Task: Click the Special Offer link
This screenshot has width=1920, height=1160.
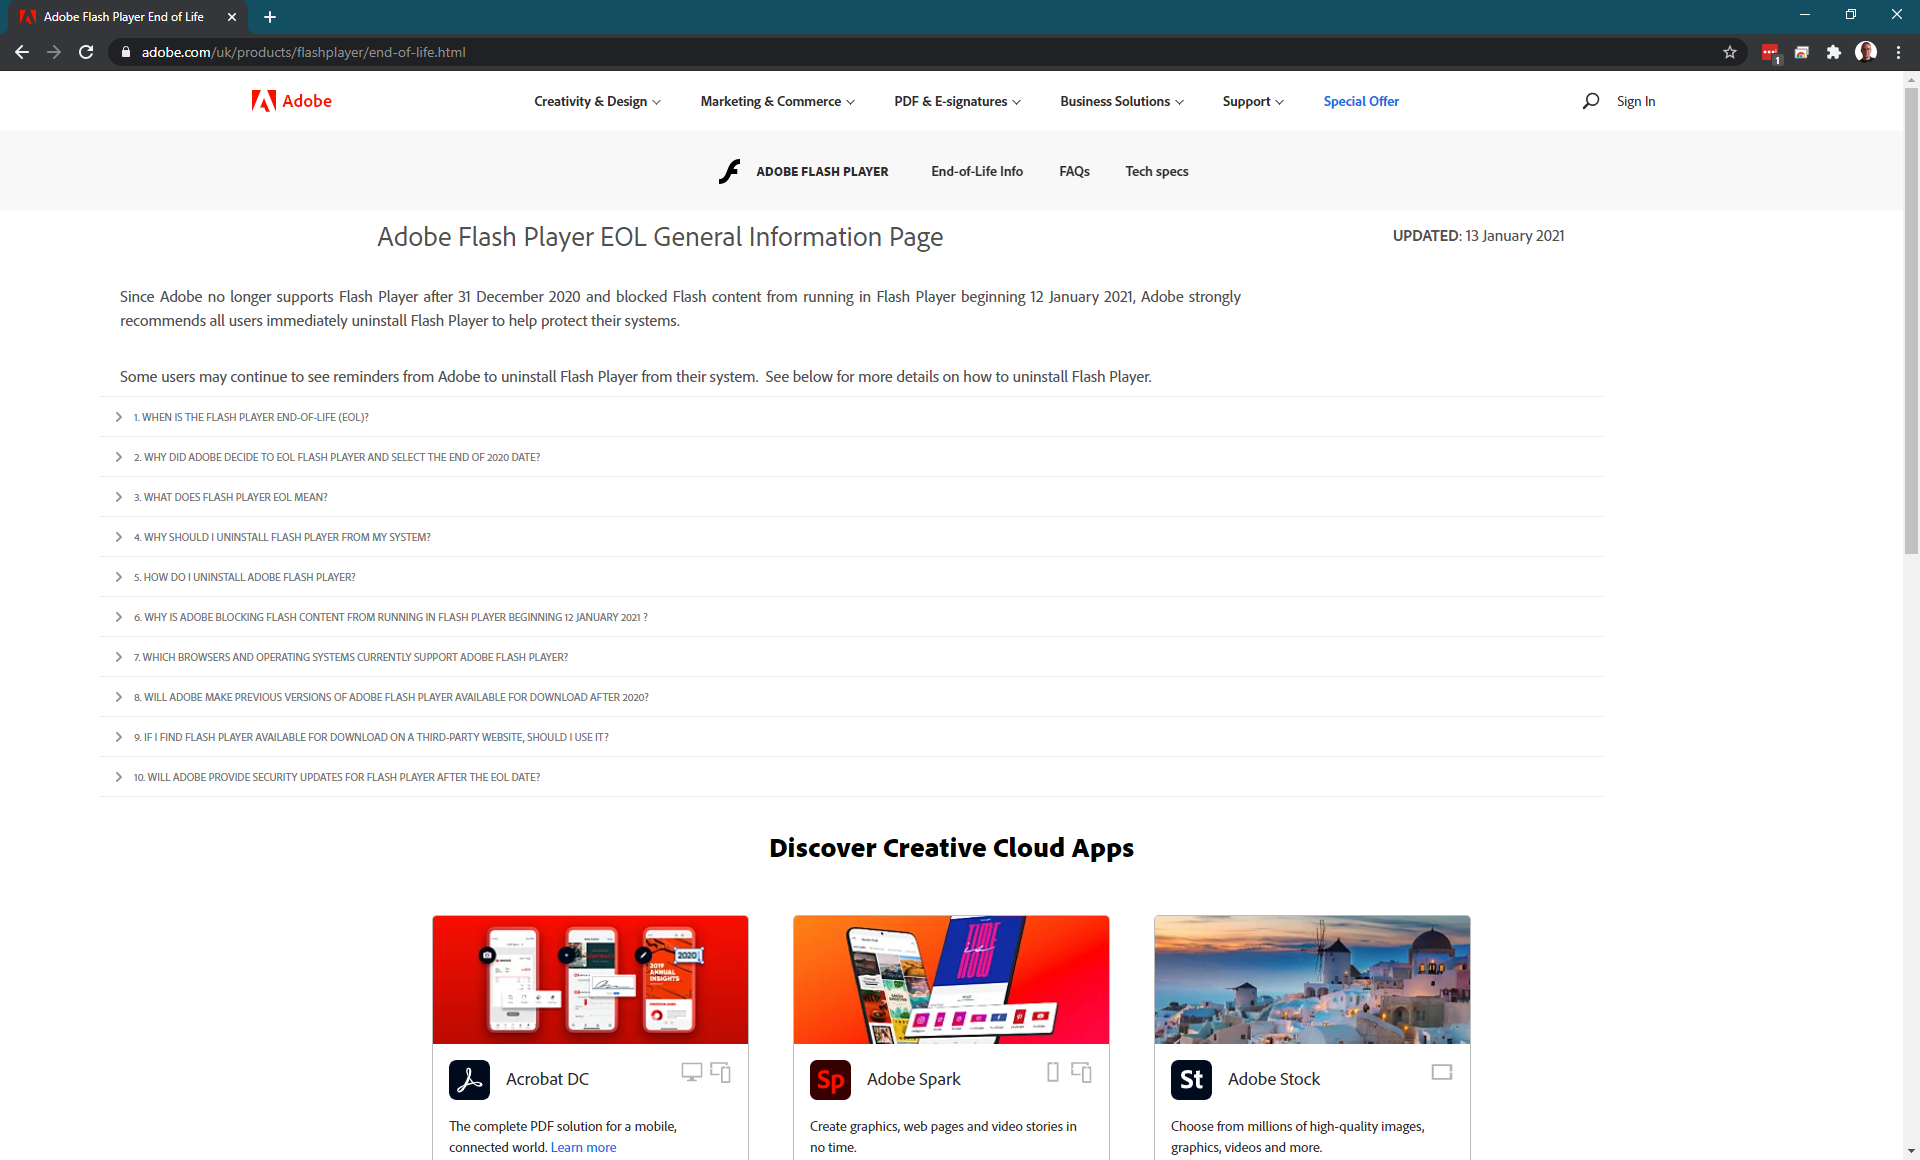Action: click(1359, 100)
